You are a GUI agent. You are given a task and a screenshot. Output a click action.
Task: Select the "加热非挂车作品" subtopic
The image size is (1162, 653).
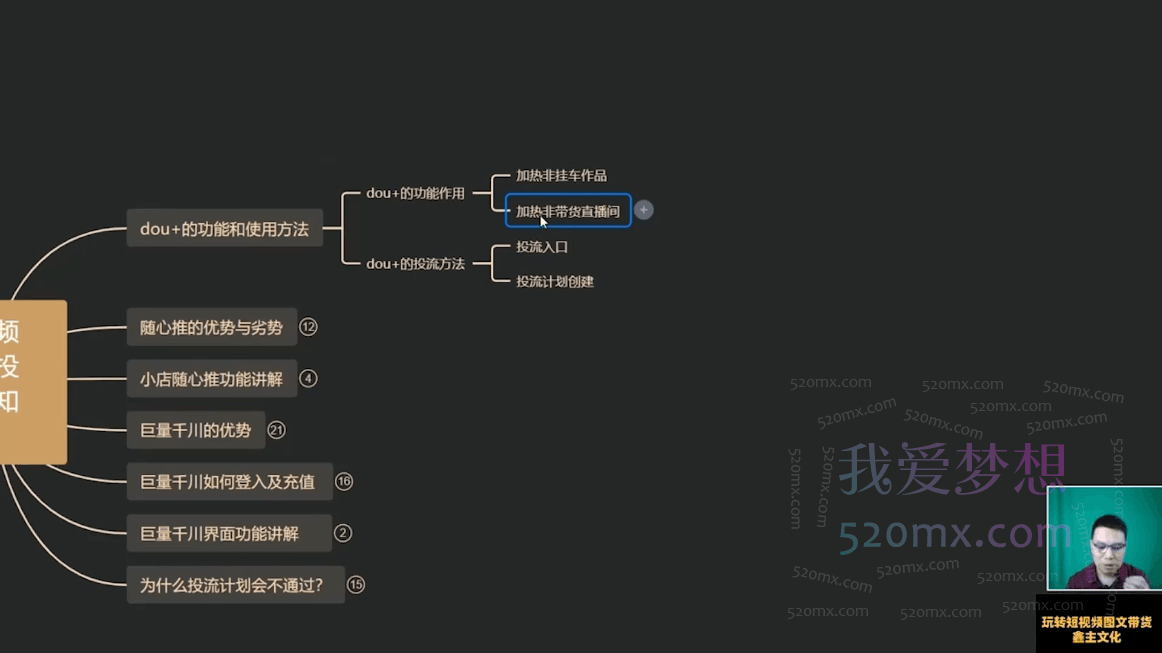pyautogui.click(x=560, y=175)
